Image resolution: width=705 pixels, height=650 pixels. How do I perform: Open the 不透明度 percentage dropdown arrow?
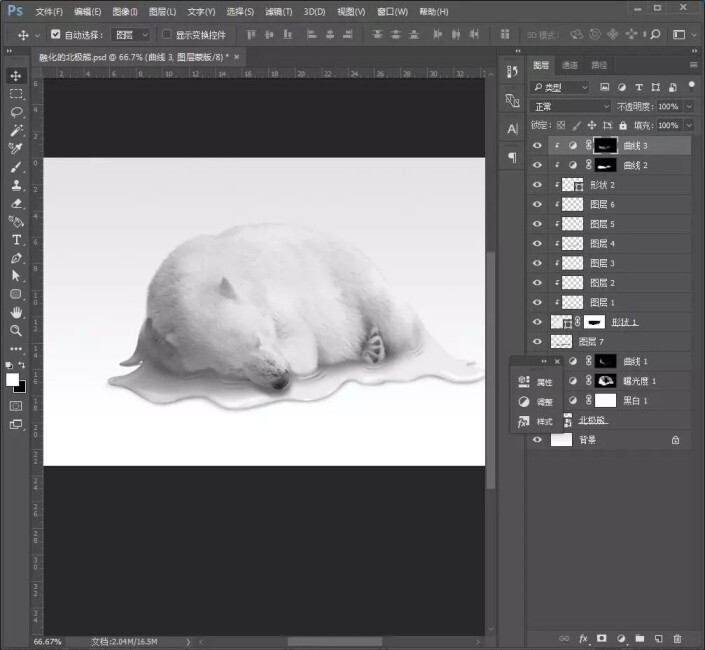(x=689, y=106)
